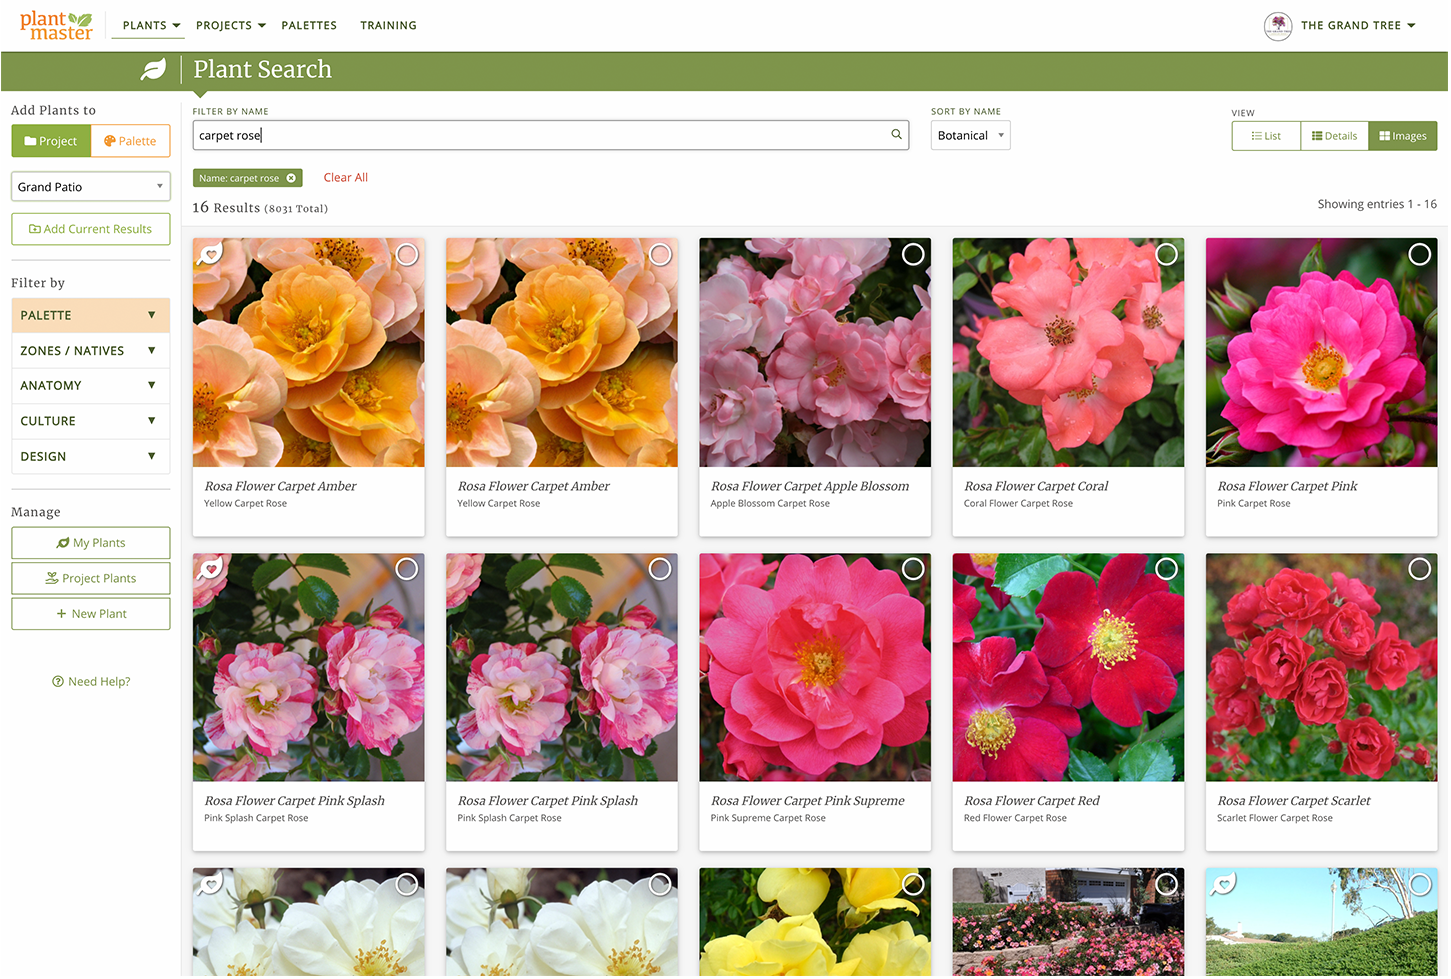Expand the DESIGN filter section
This screenshot has width=1451, height=979.
pos(91,457)
